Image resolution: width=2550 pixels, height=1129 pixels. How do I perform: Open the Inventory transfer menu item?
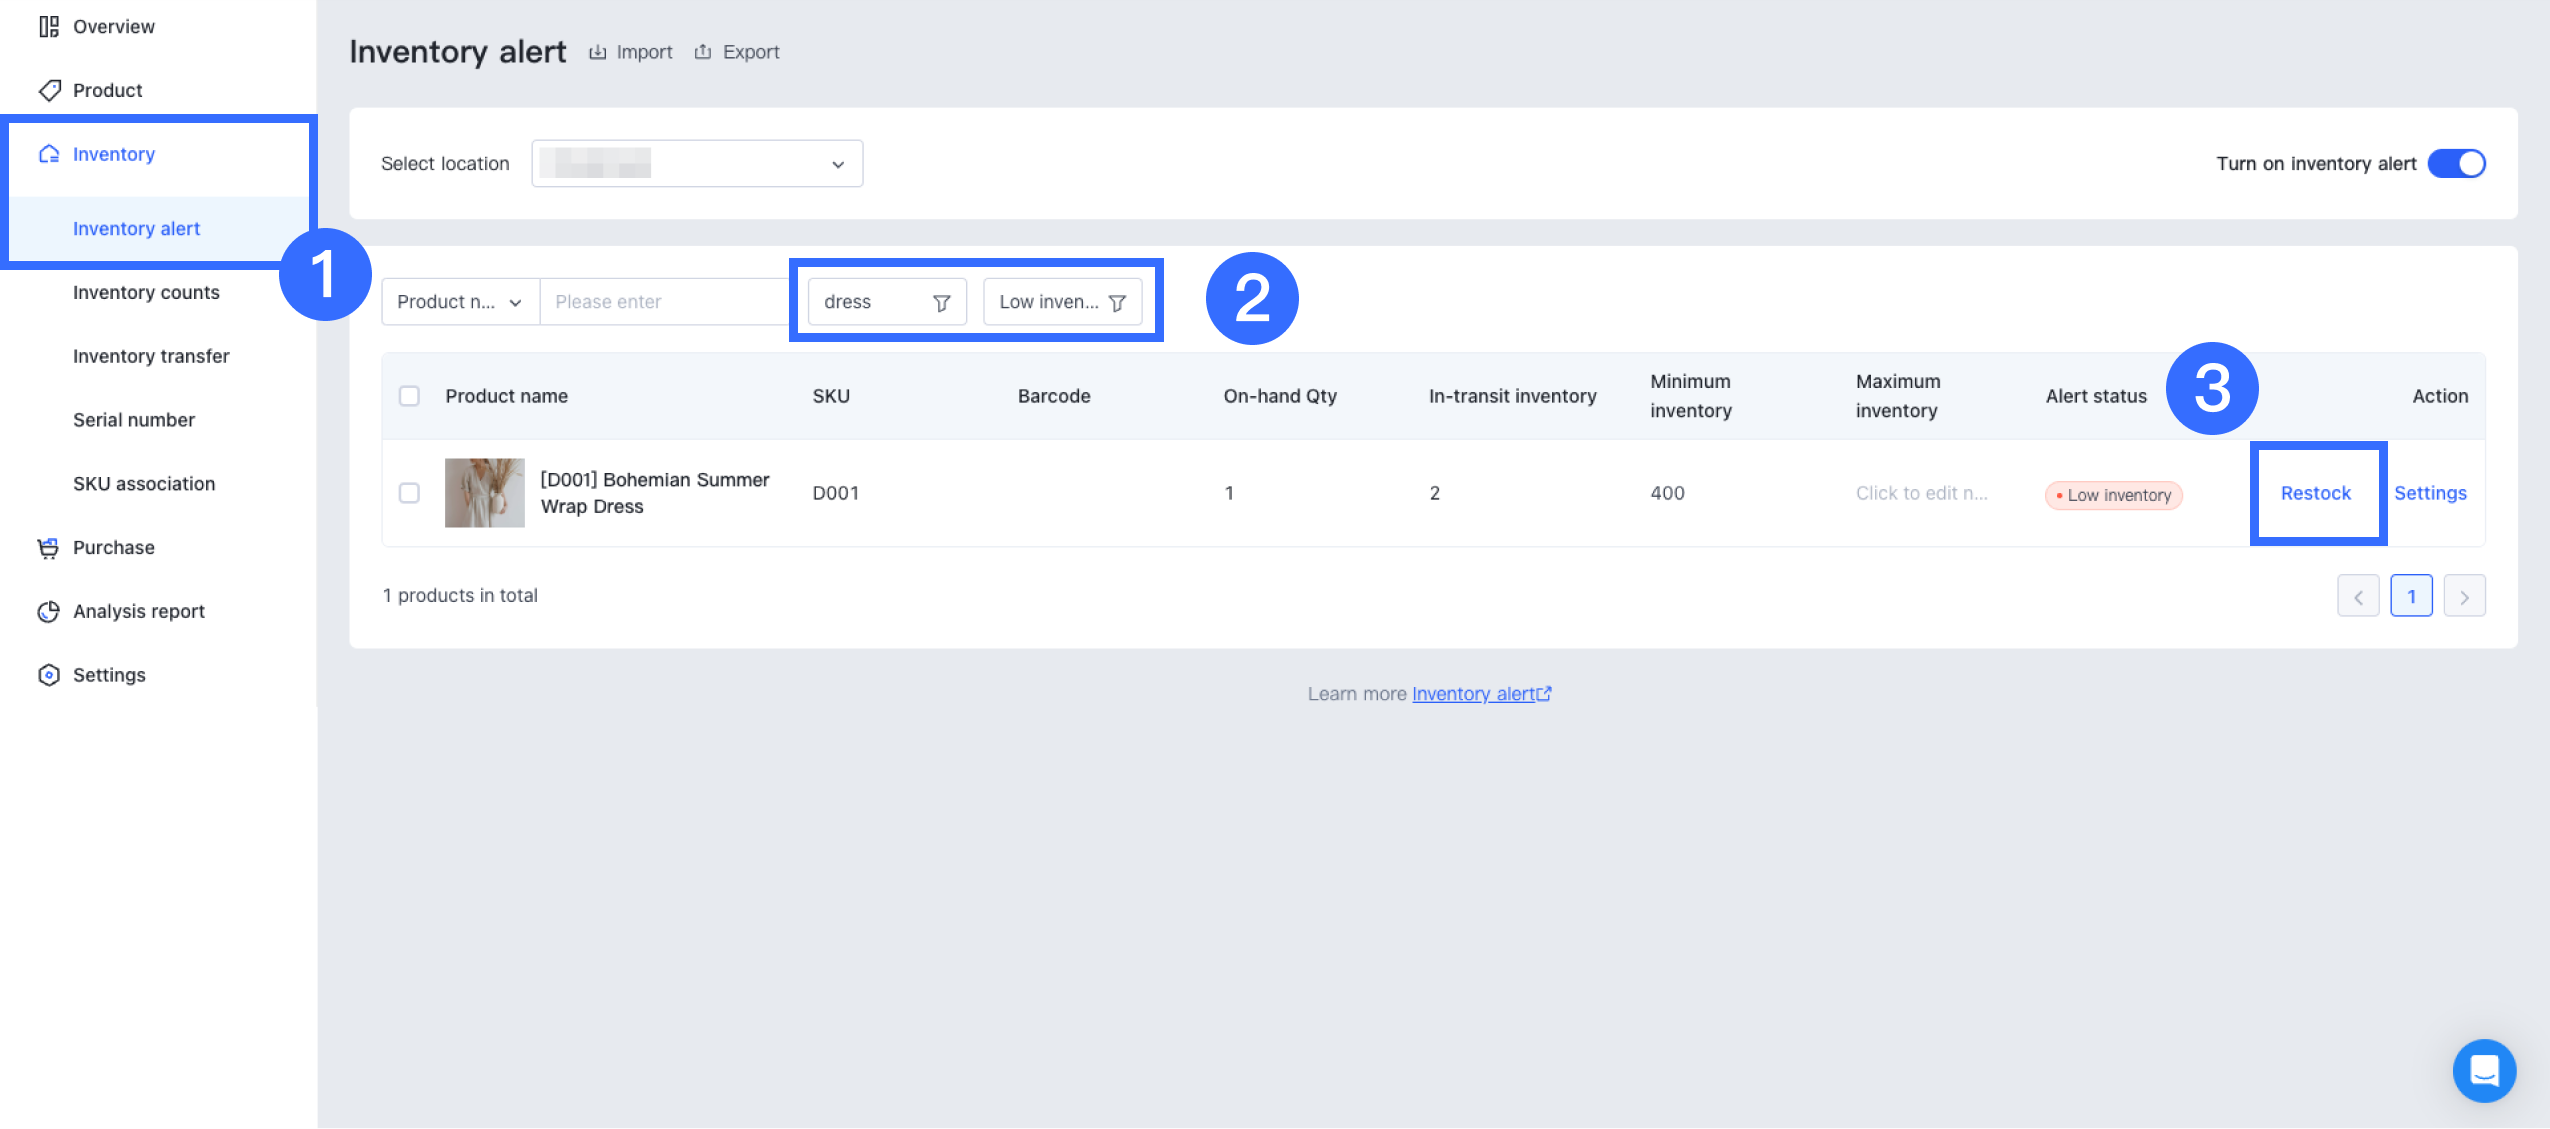(x=151, y=357)
